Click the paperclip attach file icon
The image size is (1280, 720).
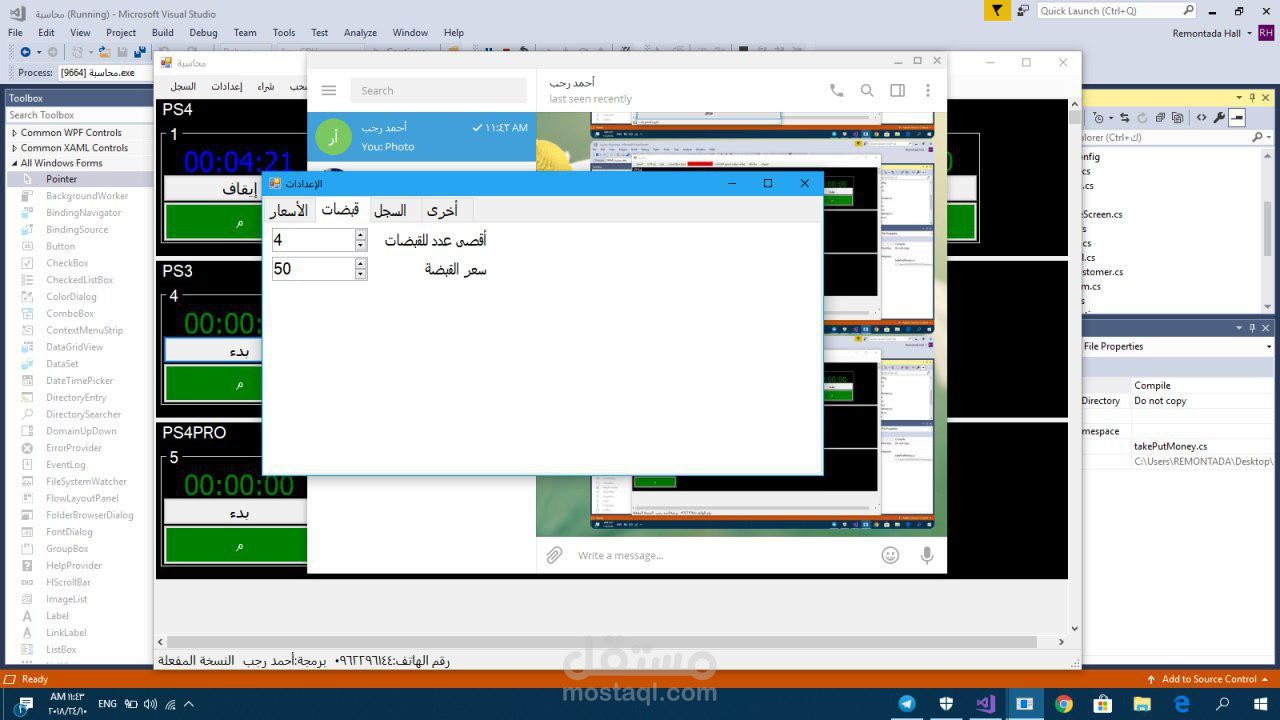pos(554,555)
